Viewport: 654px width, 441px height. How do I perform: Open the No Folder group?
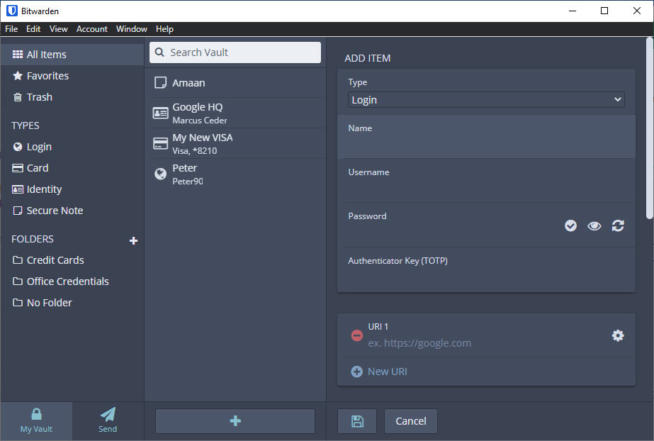[72, 303]
